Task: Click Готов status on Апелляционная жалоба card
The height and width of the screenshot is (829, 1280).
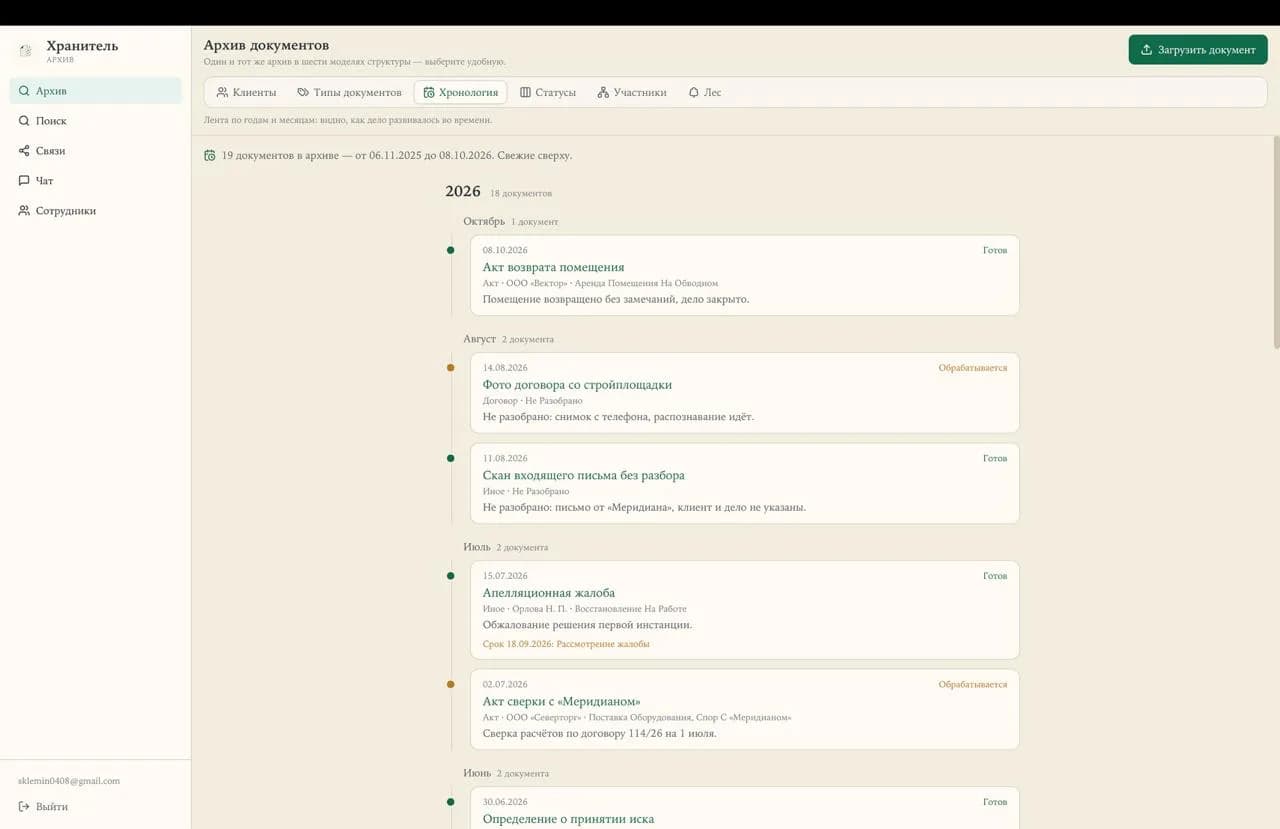Action: coord(995,576)
